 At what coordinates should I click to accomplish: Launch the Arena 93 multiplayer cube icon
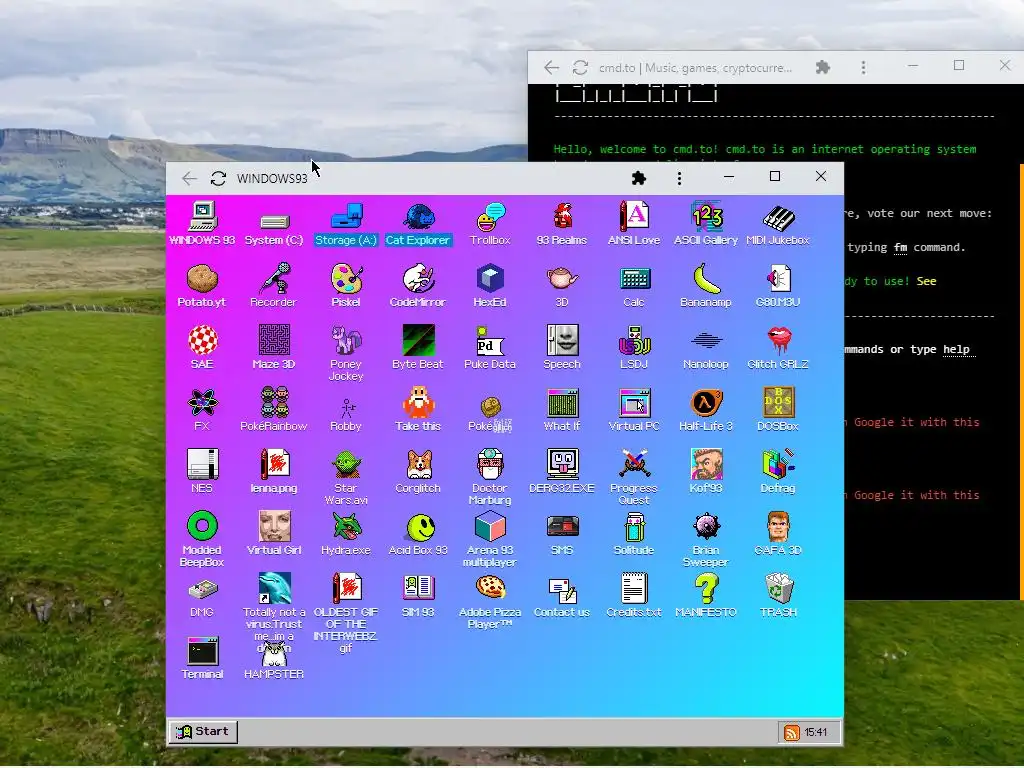coord(490,526)
